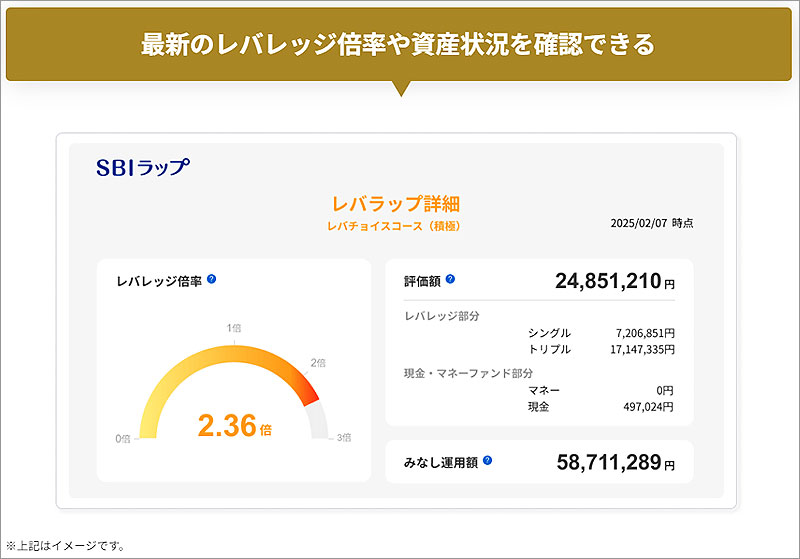
Task: Click the 現金 amount 497,024円
Action: coord(645,407)
